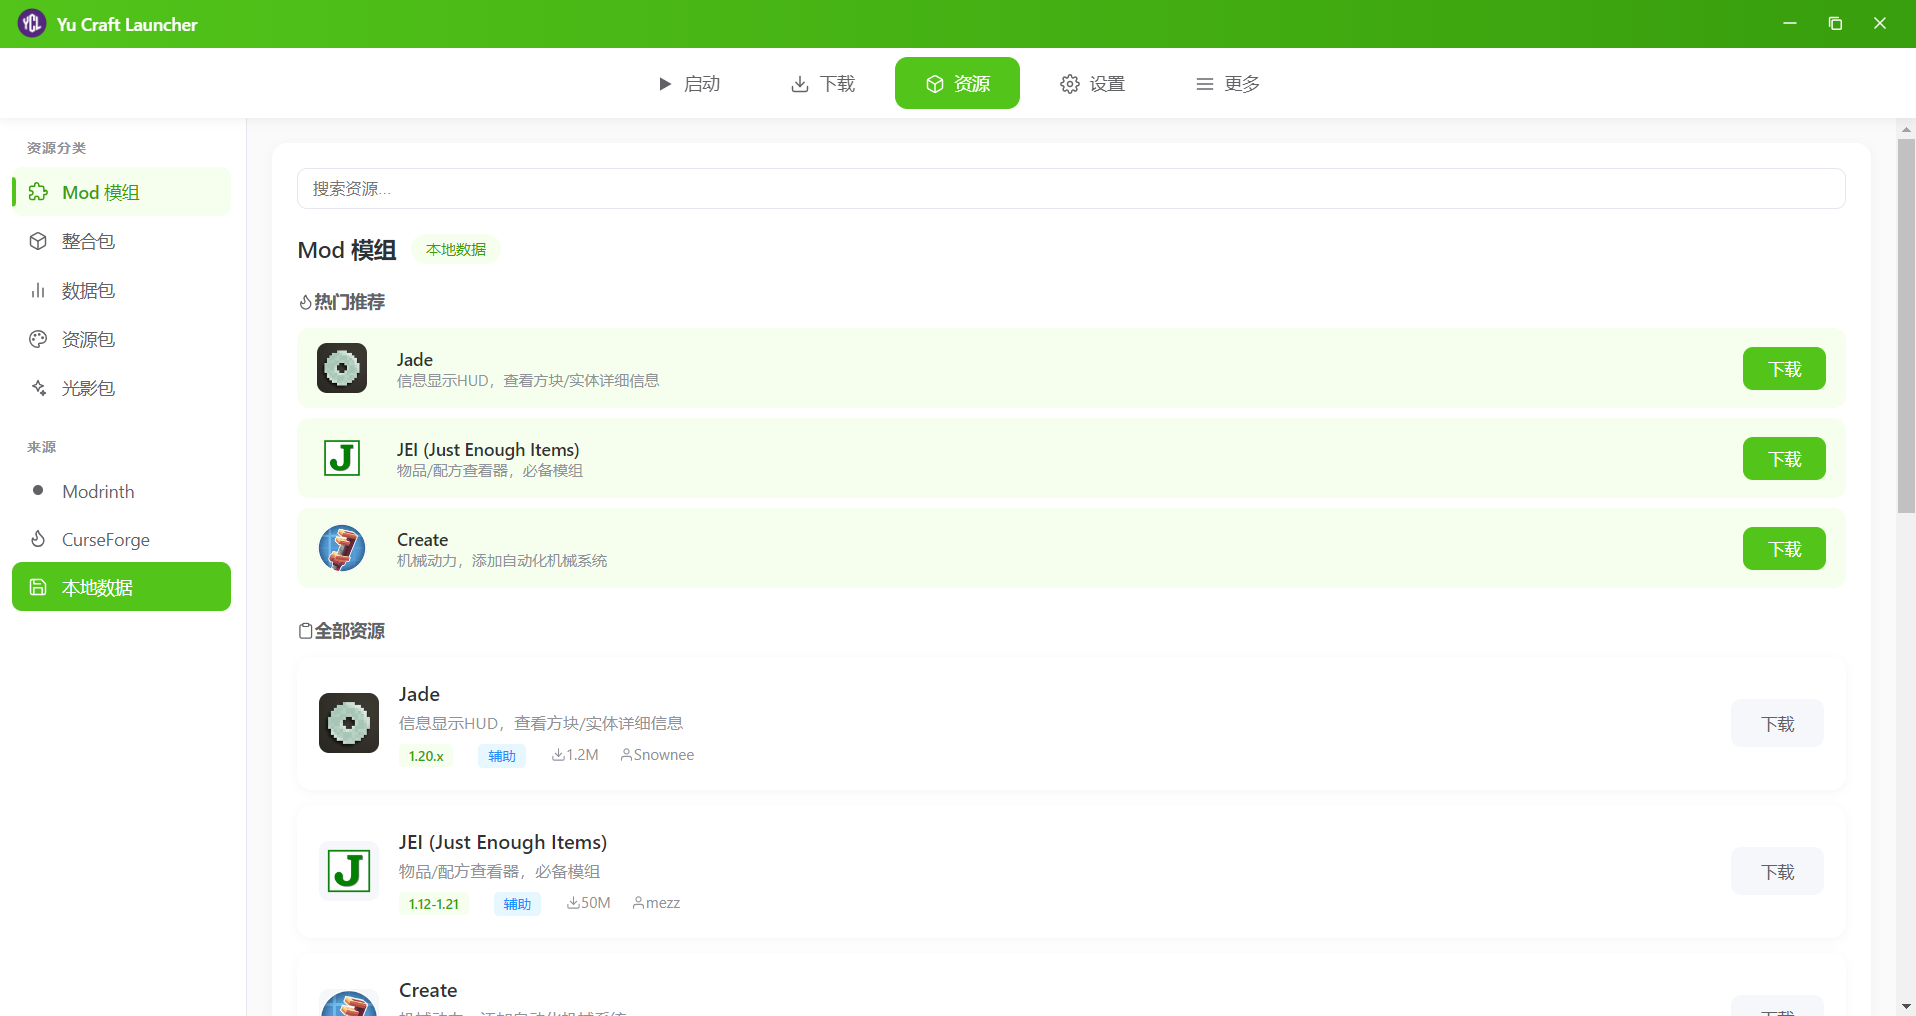
Task: Click Jade icon in 全部资源 list
Action: click(x=349, y=723)
